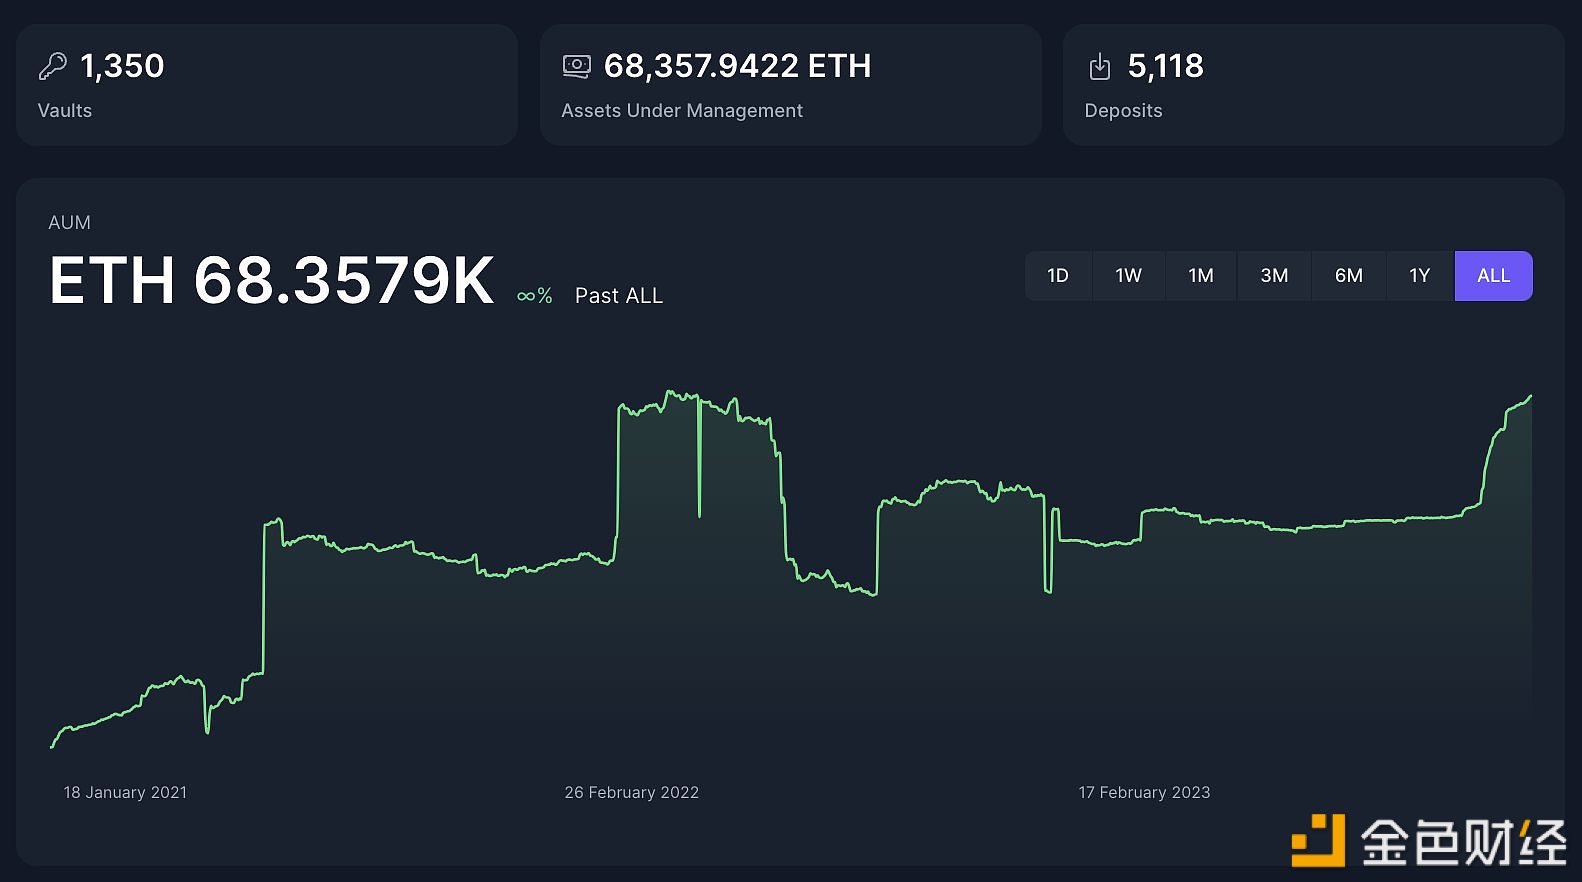The height and width of the screenshot is (882, 1582).
Task: Click the Vaults label
Action: tap(65, 111)
